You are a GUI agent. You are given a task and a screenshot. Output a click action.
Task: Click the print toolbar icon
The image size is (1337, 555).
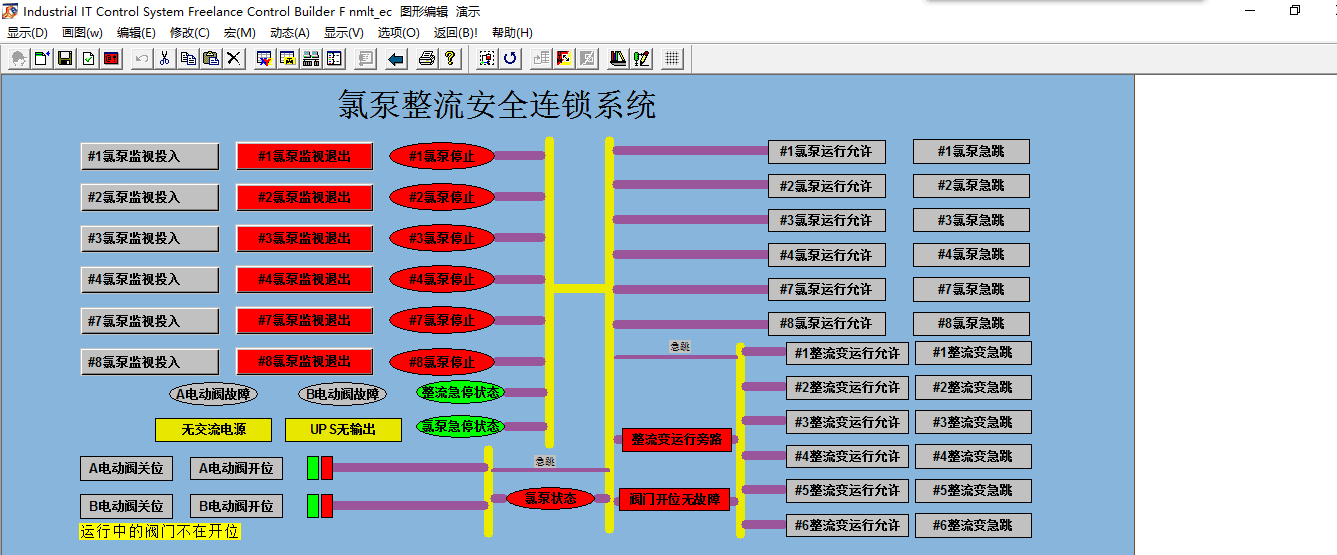[x=427, y=59]
